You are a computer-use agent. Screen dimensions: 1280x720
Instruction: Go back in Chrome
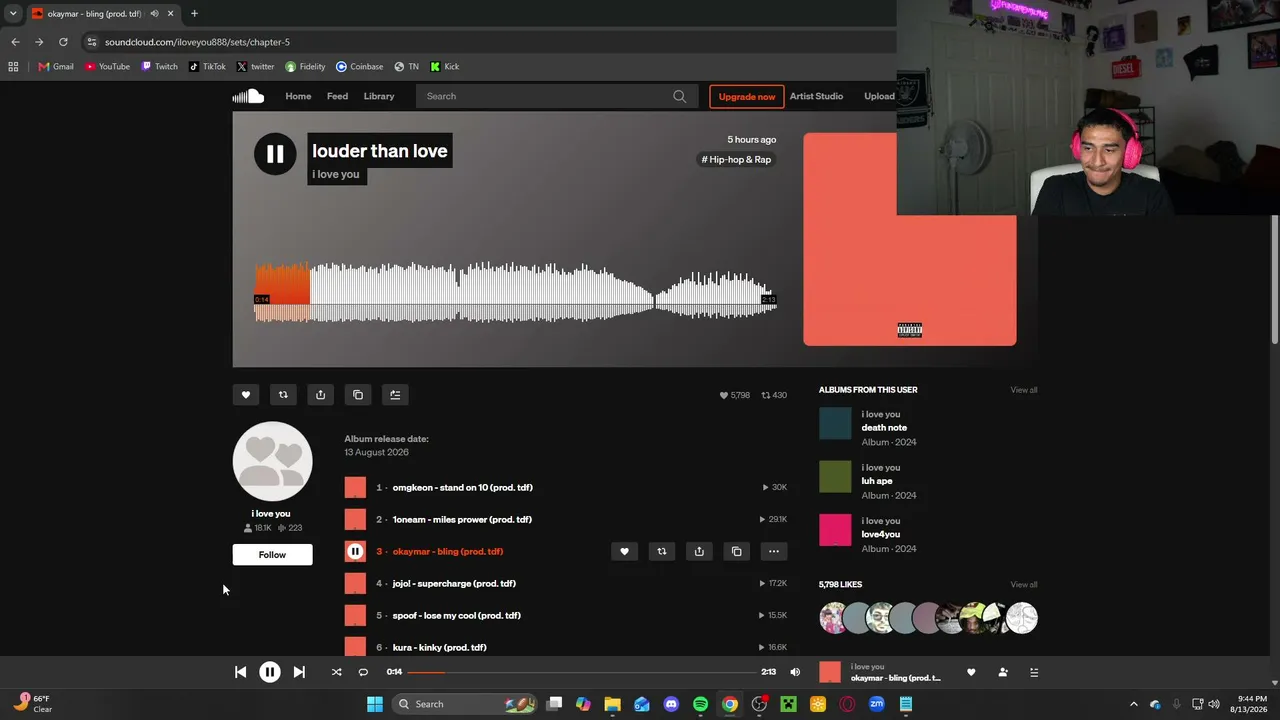(15, 42)
